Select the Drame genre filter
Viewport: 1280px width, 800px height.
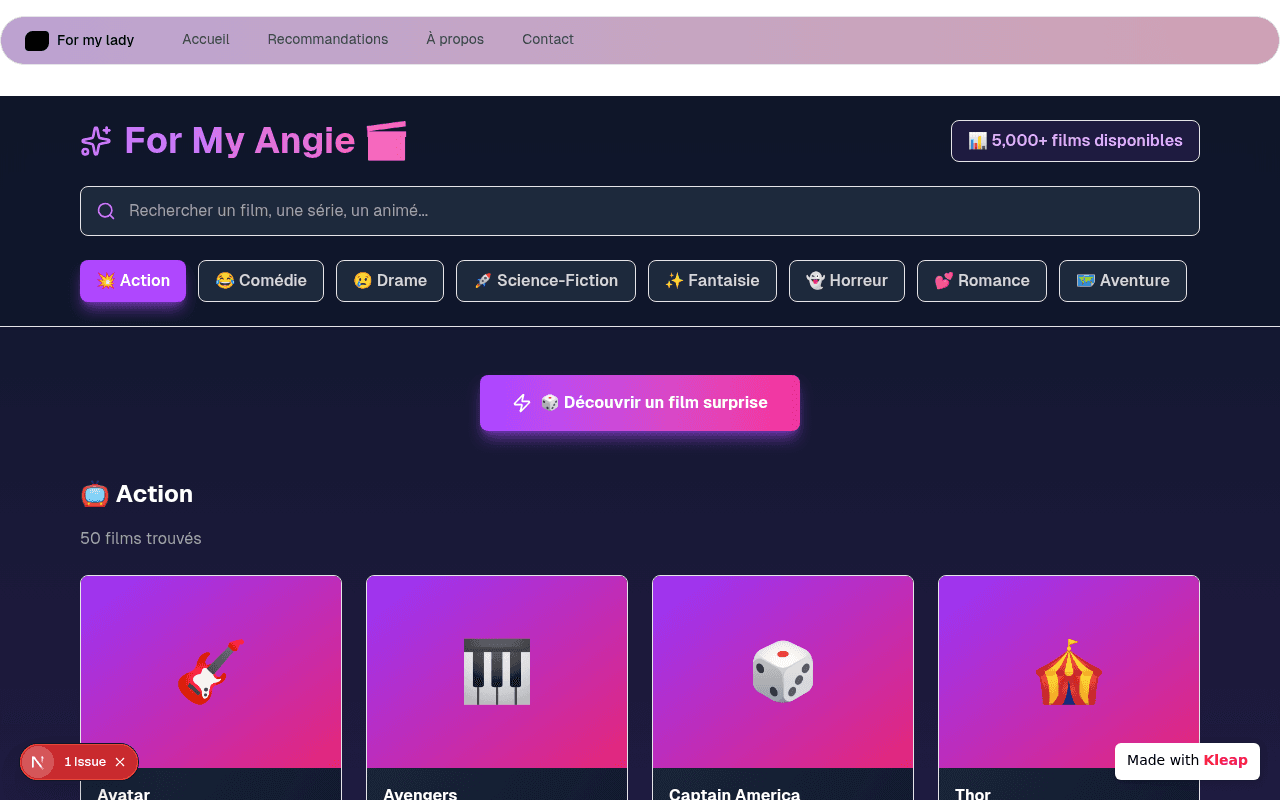click(x=390, y=281)
